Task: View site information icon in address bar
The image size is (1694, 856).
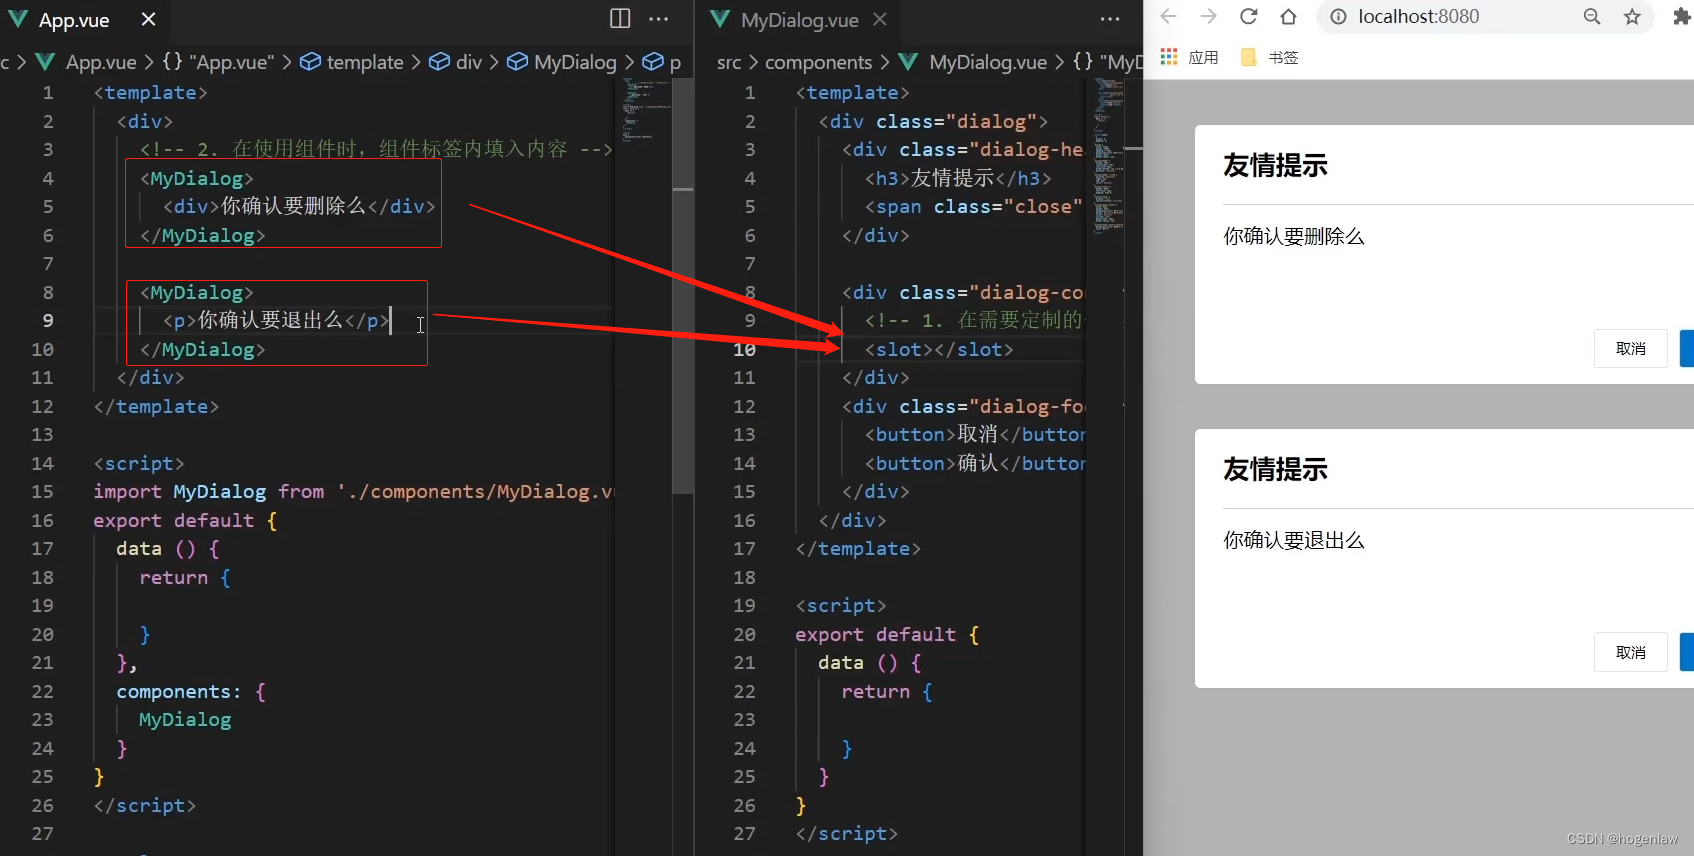Action: pos(1338,16)
